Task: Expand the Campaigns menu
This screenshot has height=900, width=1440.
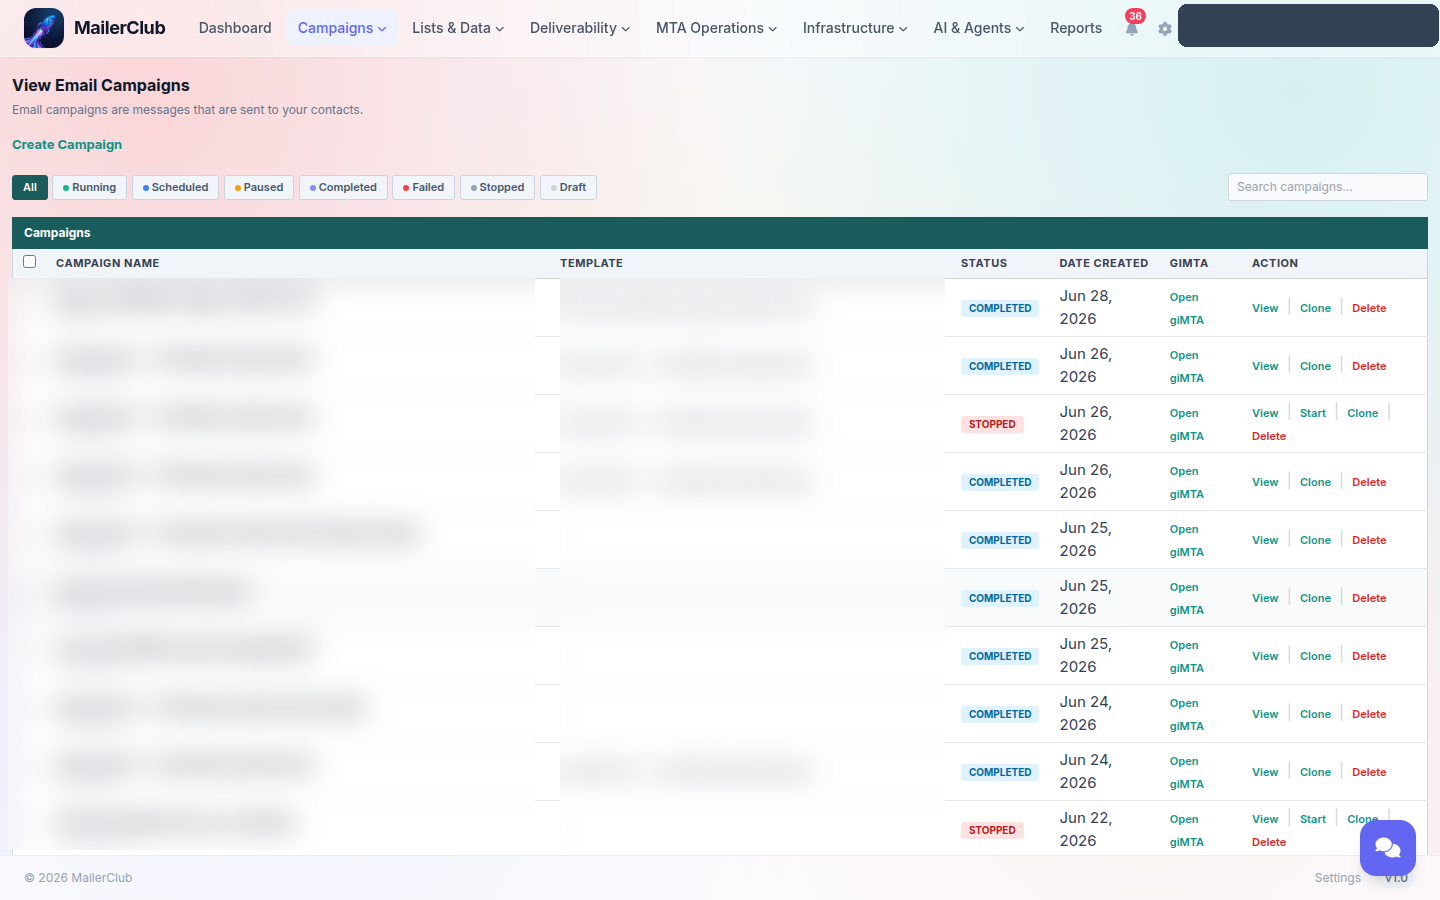Action: [342, 28]
